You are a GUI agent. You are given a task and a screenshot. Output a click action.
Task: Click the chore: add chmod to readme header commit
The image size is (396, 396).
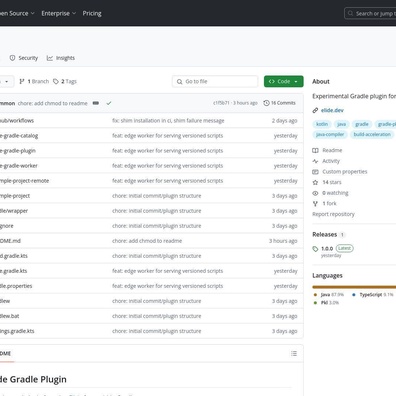pos(53,103)
